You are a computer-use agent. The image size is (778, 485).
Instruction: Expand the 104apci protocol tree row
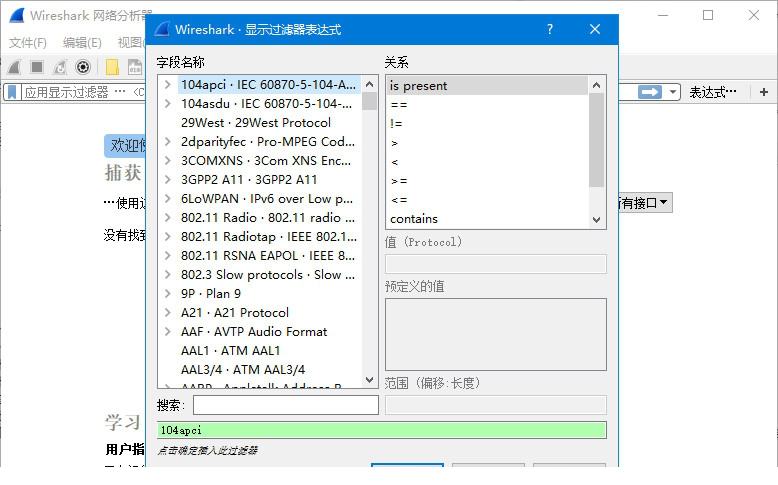pos(168,85)
